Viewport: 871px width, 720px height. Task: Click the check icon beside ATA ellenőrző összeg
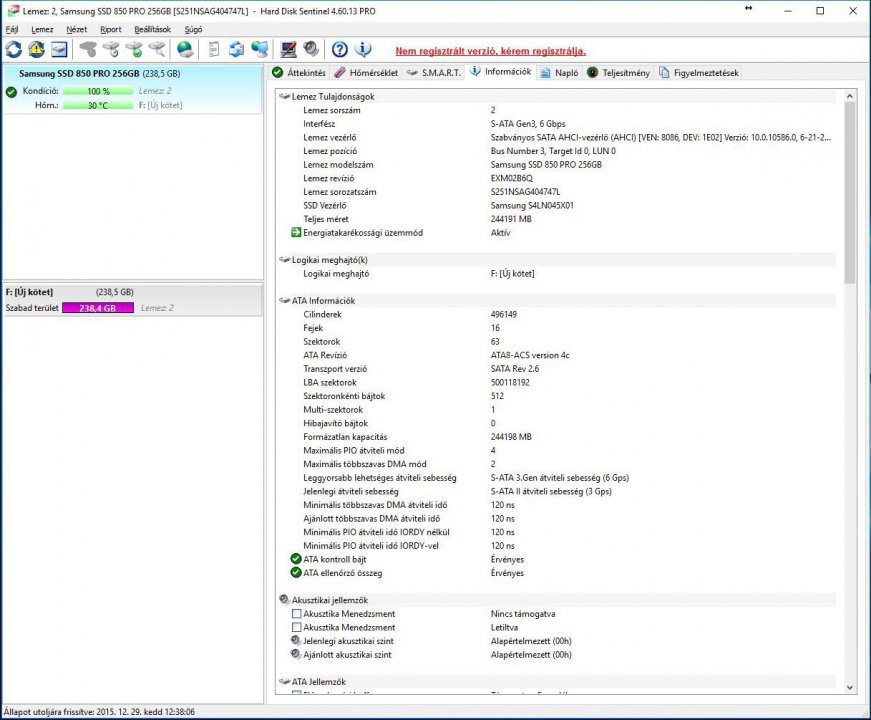tap(296, 572)
